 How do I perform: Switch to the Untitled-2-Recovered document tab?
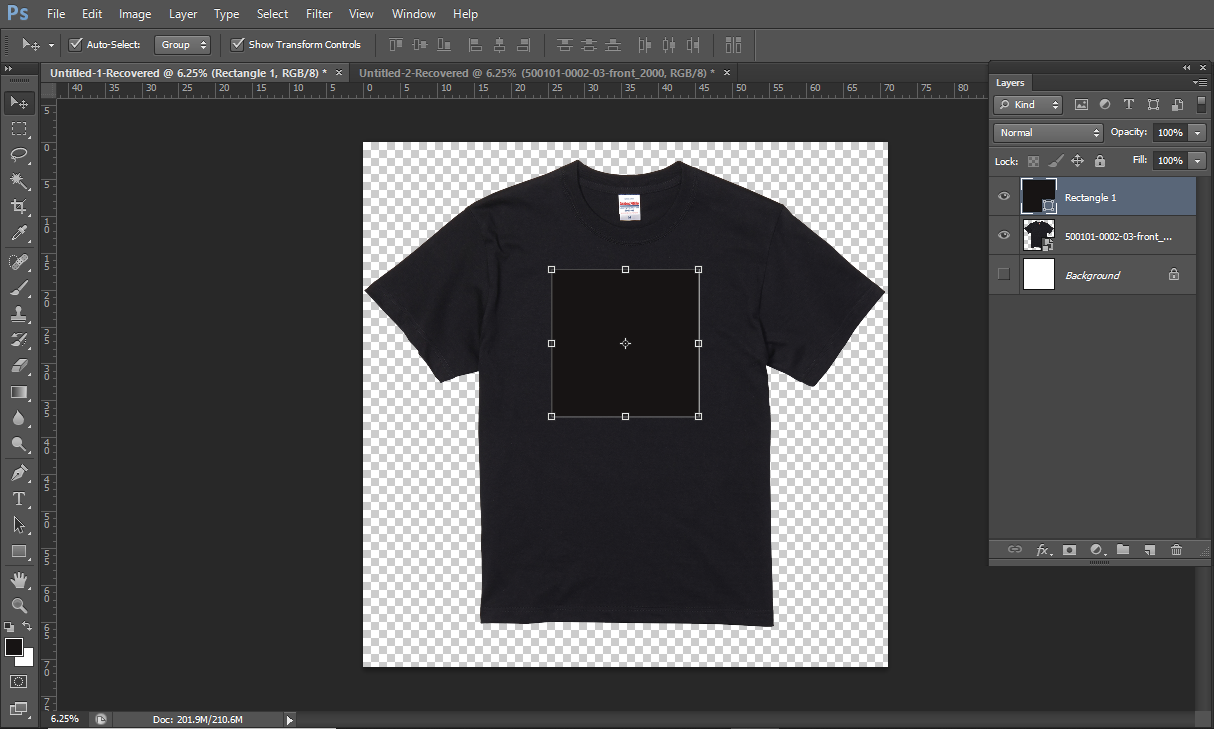tap(536, 73)
